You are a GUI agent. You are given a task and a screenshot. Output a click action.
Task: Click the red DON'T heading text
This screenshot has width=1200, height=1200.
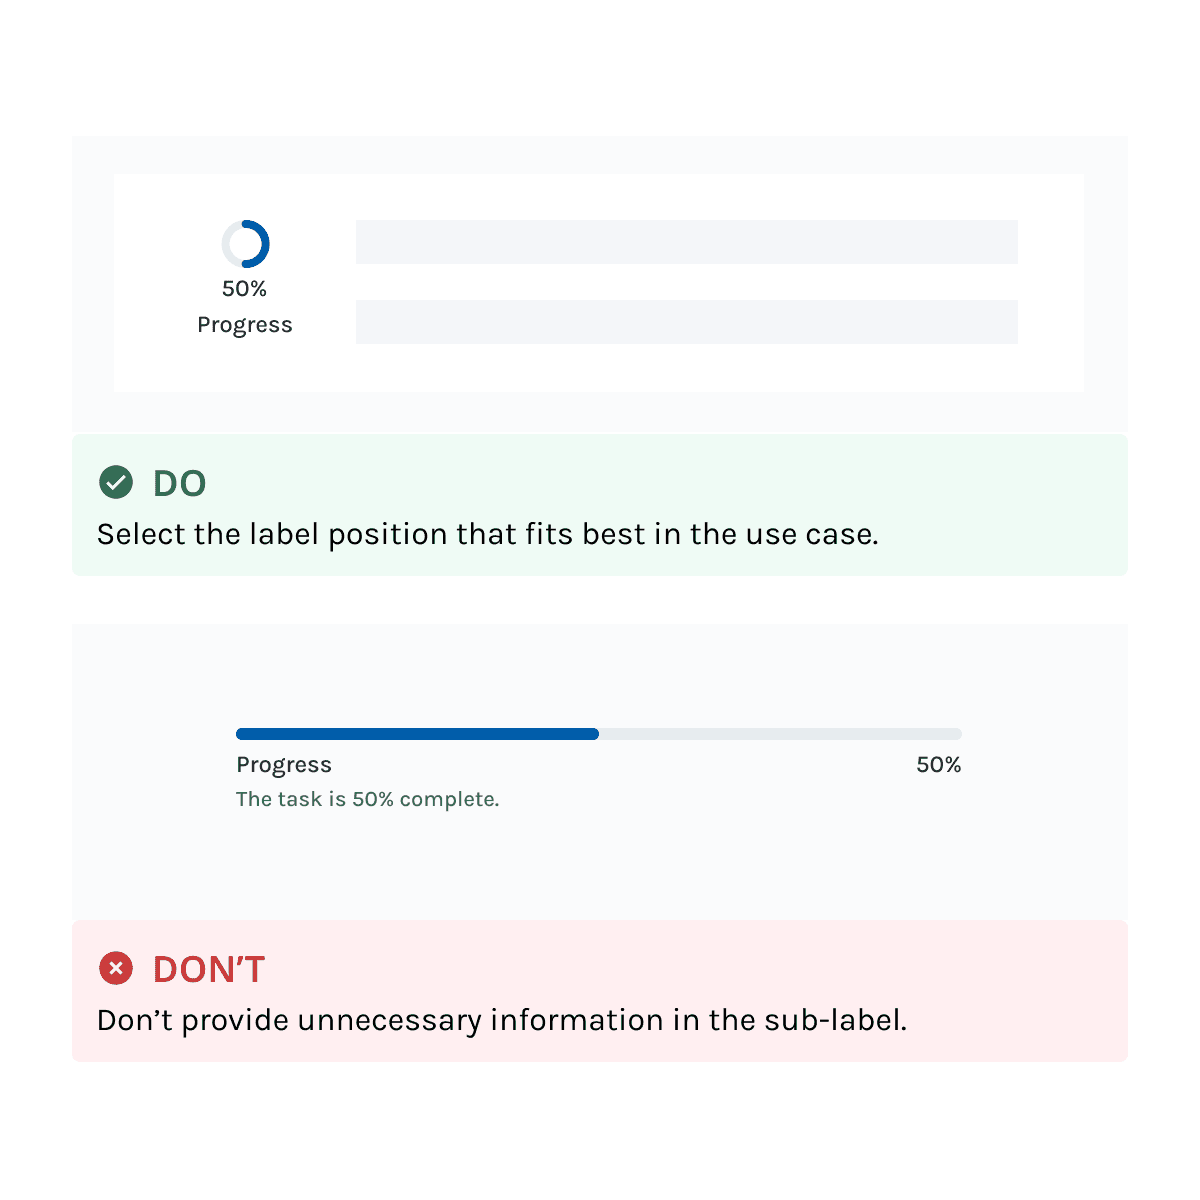pos(209,969)
